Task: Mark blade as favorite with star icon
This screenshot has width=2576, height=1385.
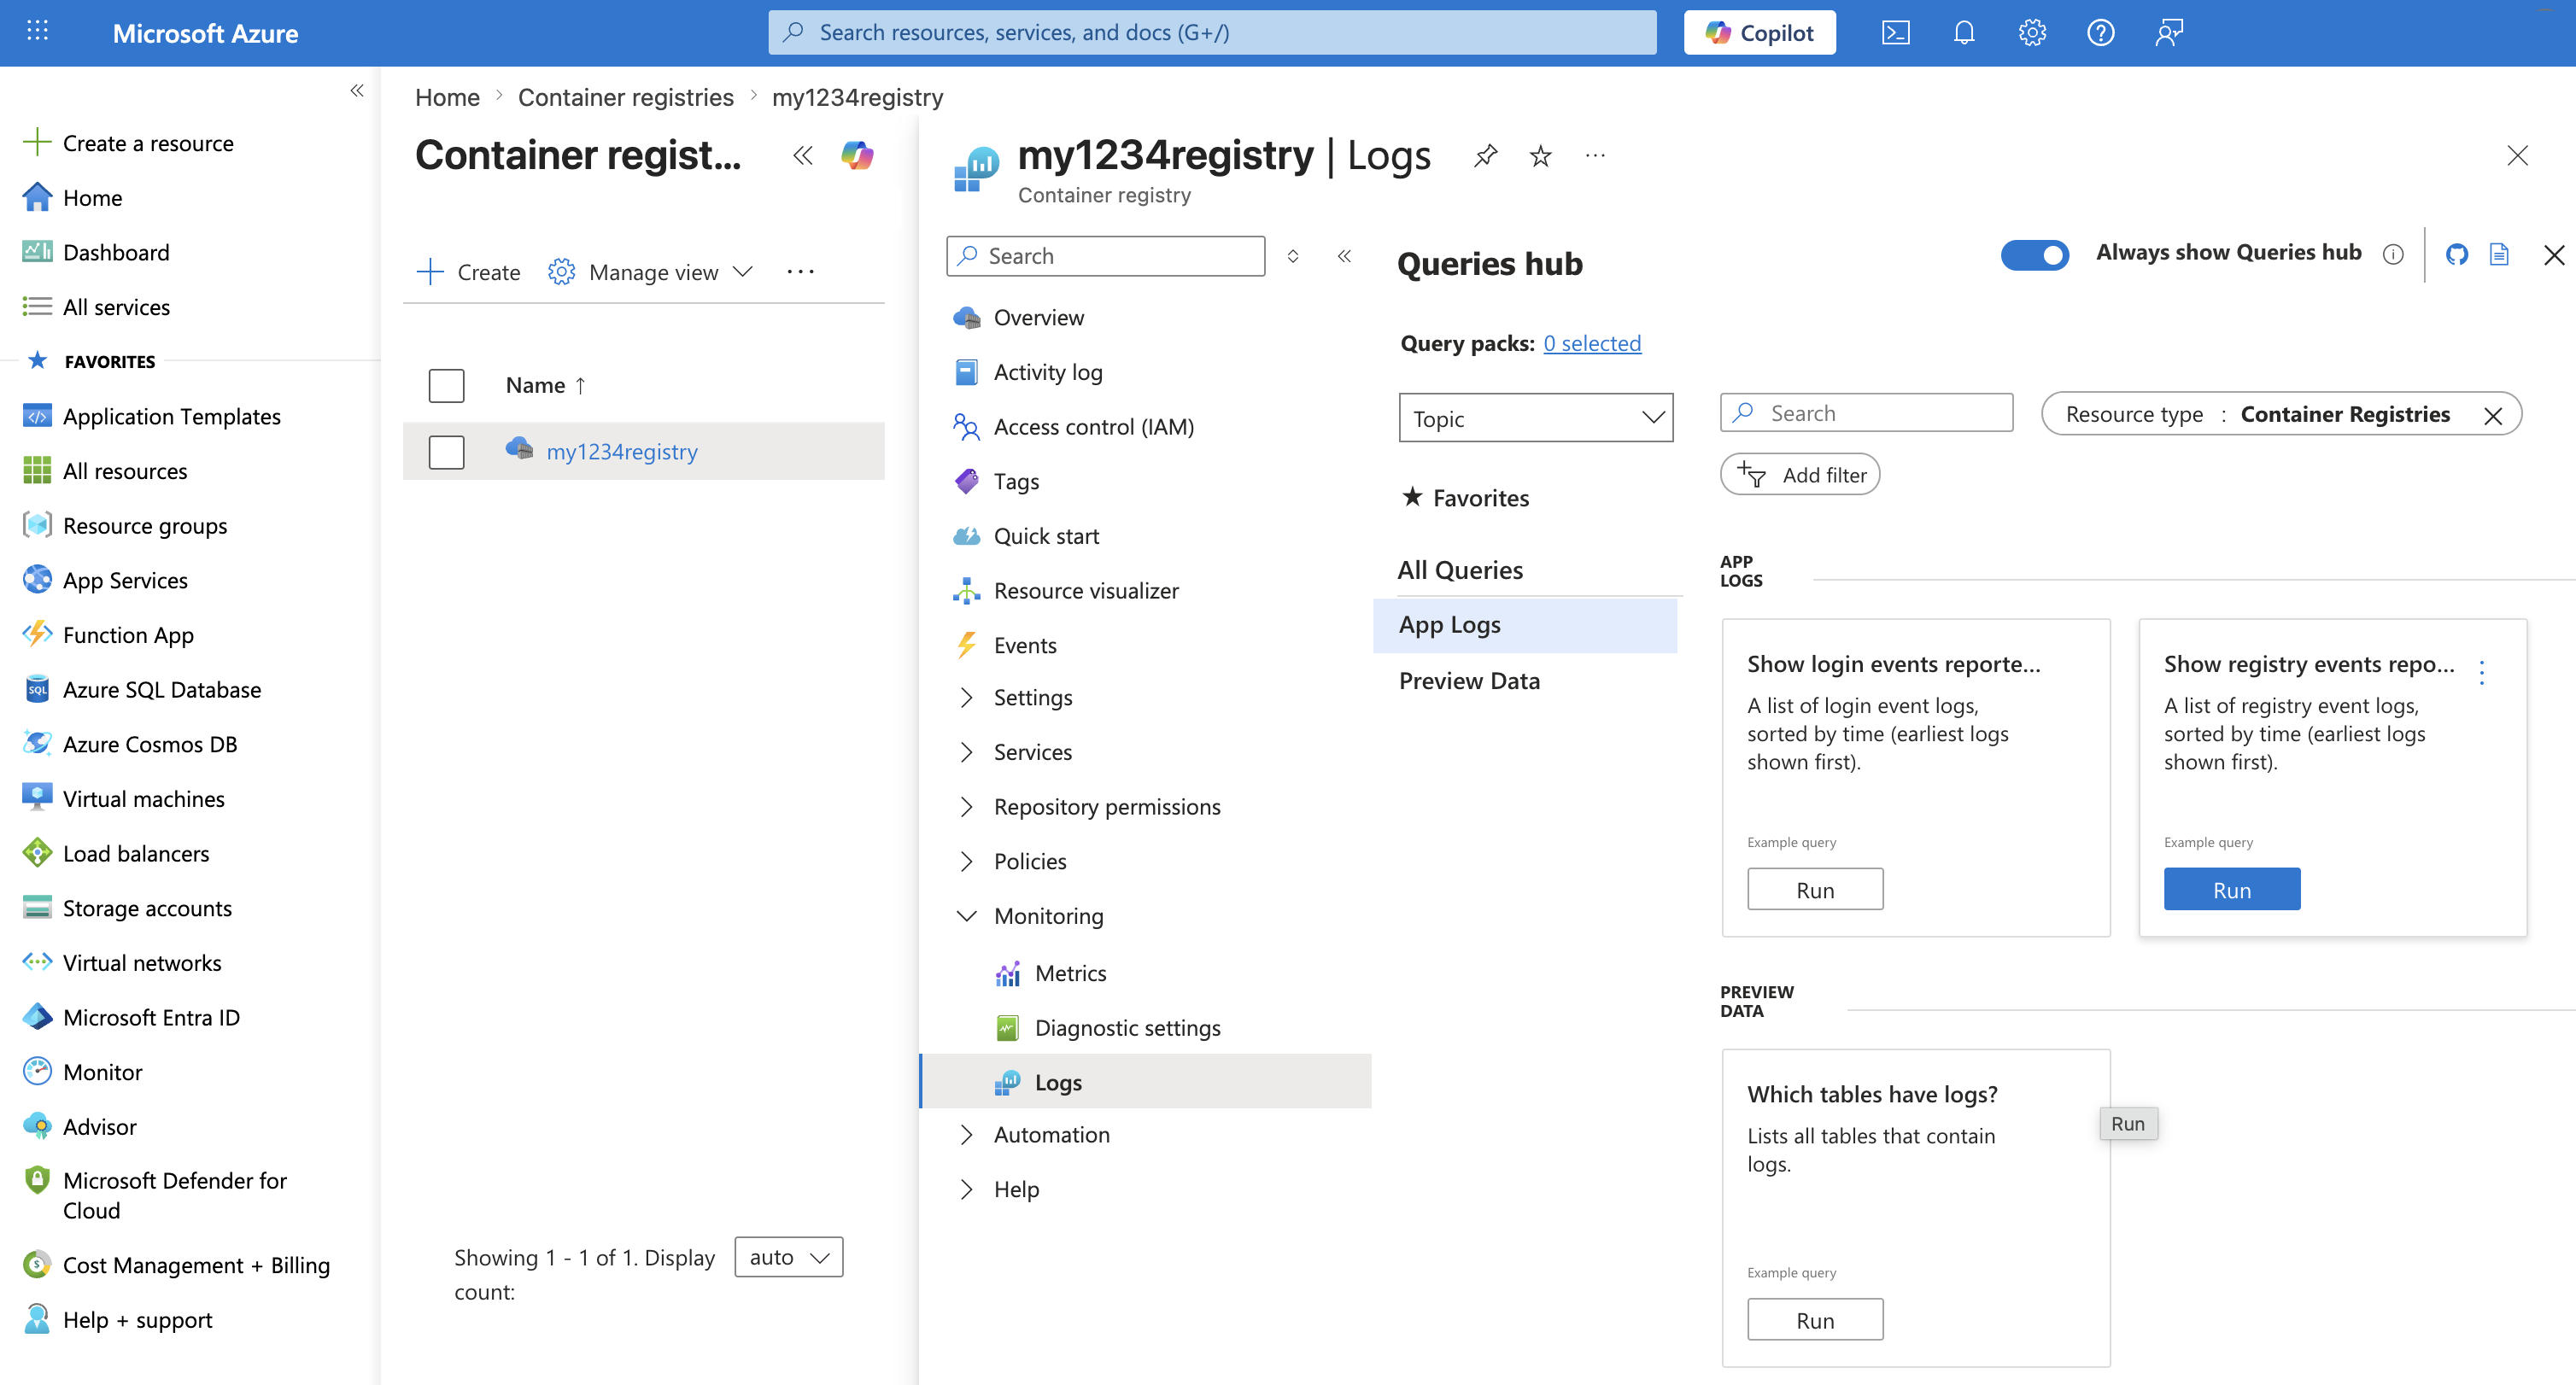Action: (x=1540, y=156)
